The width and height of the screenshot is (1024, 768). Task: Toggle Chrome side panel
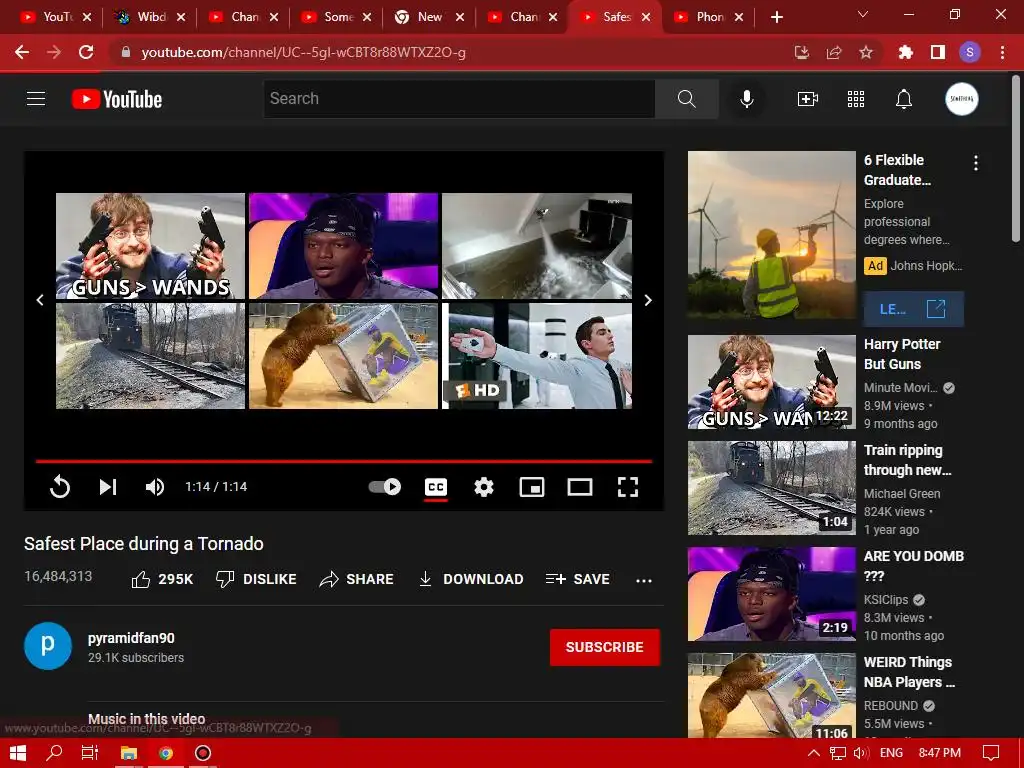[938, 52]
